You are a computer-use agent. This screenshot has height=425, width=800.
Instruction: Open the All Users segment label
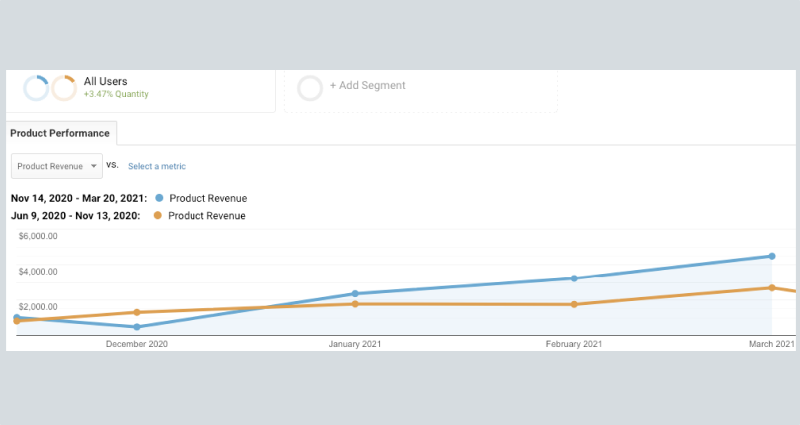click(x=105, y=81)
